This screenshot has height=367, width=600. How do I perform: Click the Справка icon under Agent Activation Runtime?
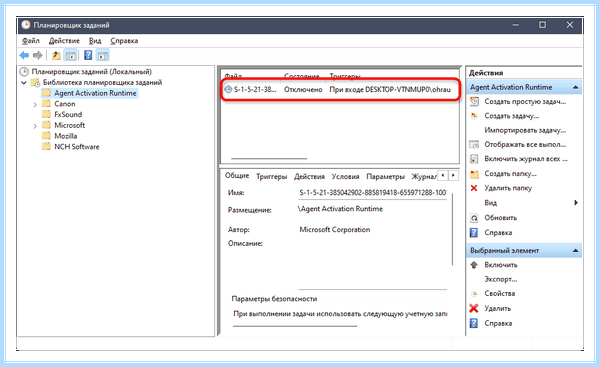474,233
